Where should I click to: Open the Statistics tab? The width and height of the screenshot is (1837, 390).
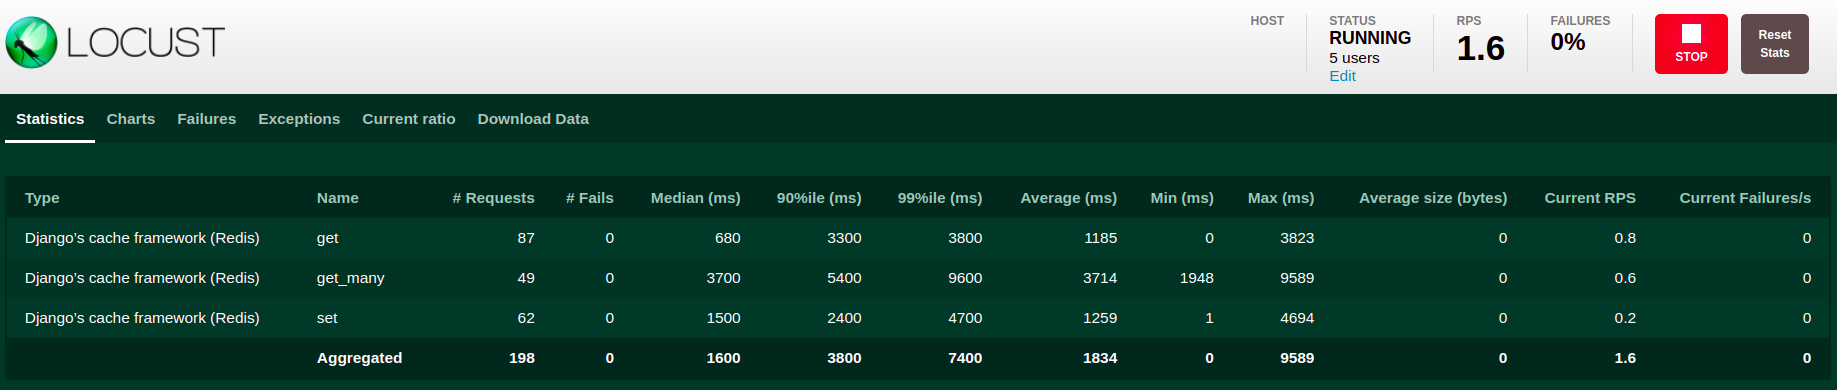click(x=50, y=119)
